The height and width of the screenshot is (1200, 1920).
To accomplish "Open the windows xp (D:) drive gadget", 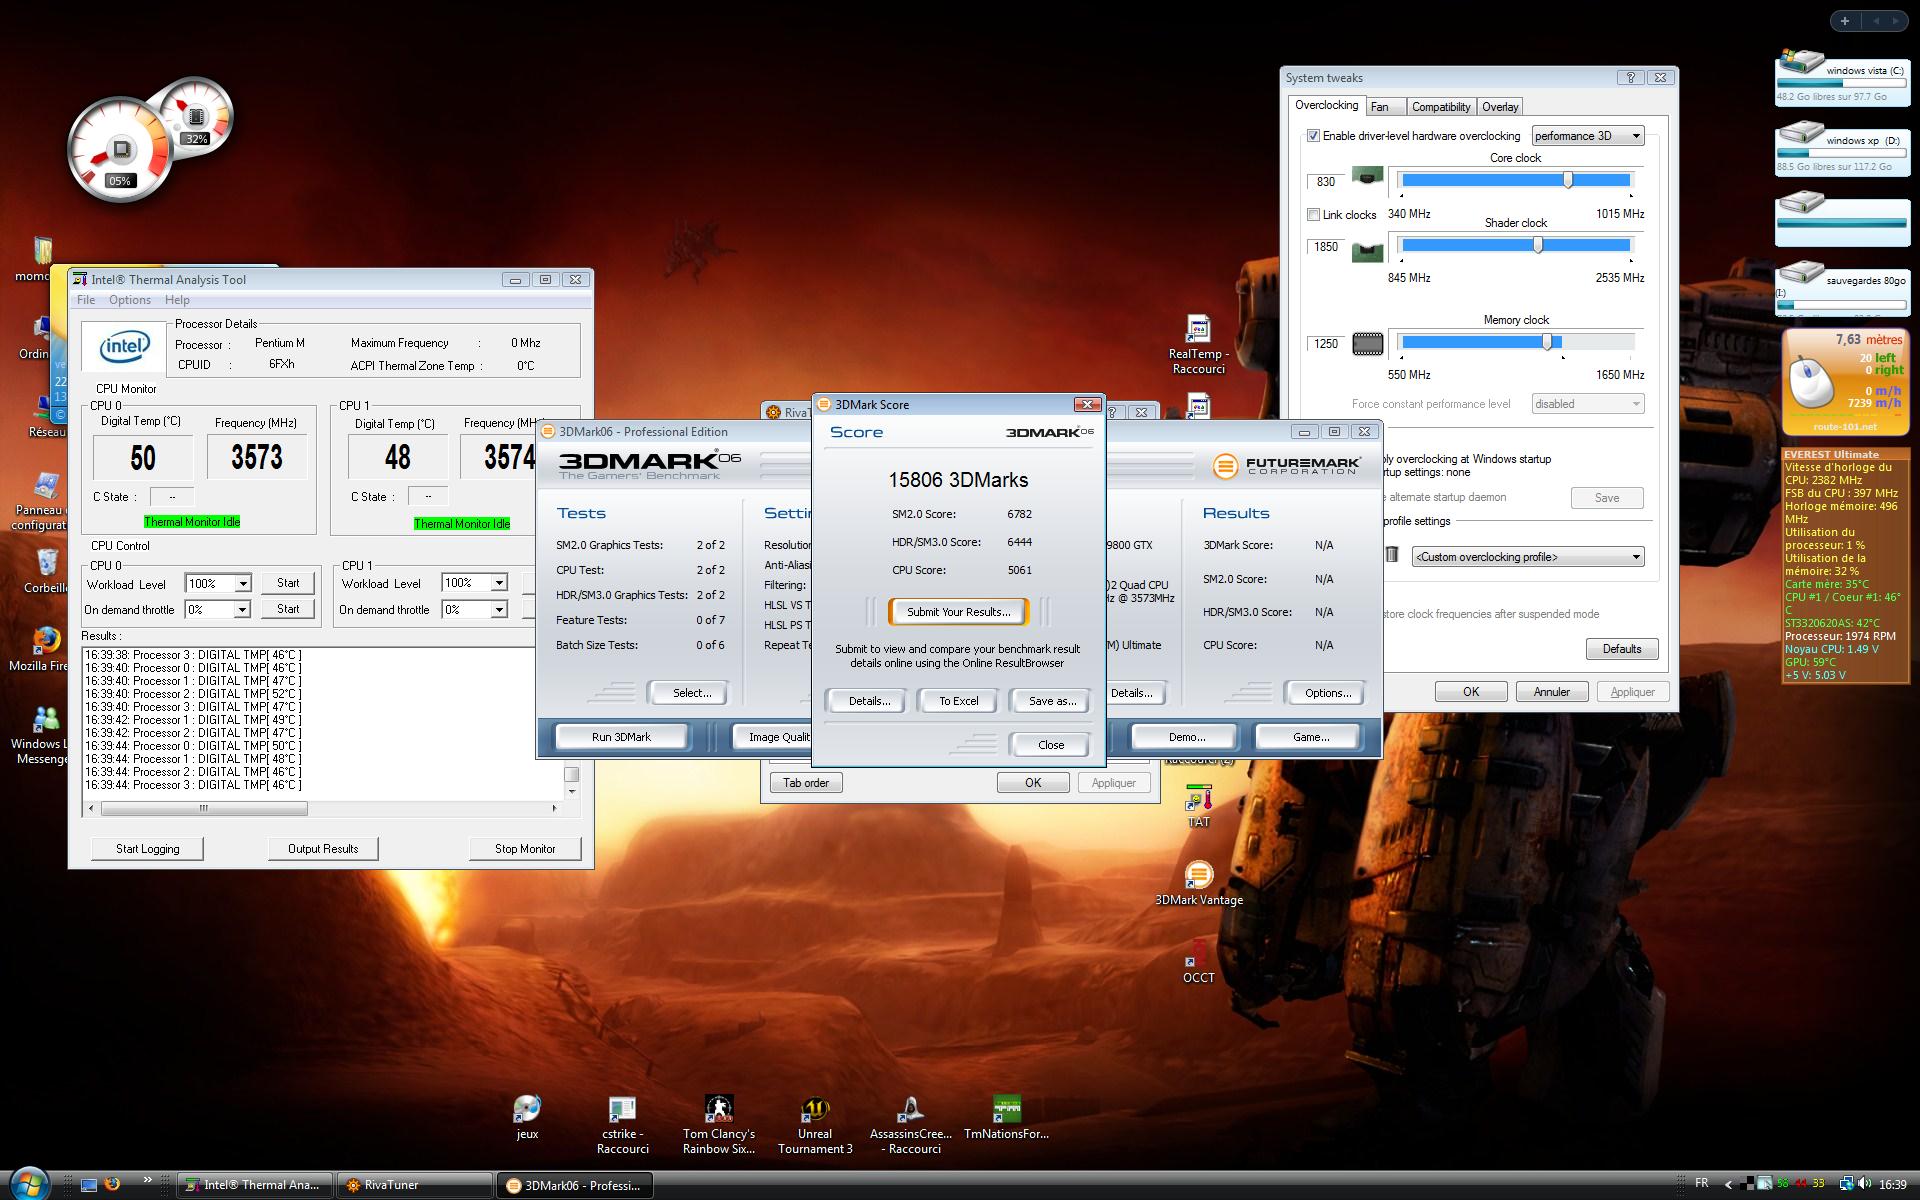I will (1841, 148).
